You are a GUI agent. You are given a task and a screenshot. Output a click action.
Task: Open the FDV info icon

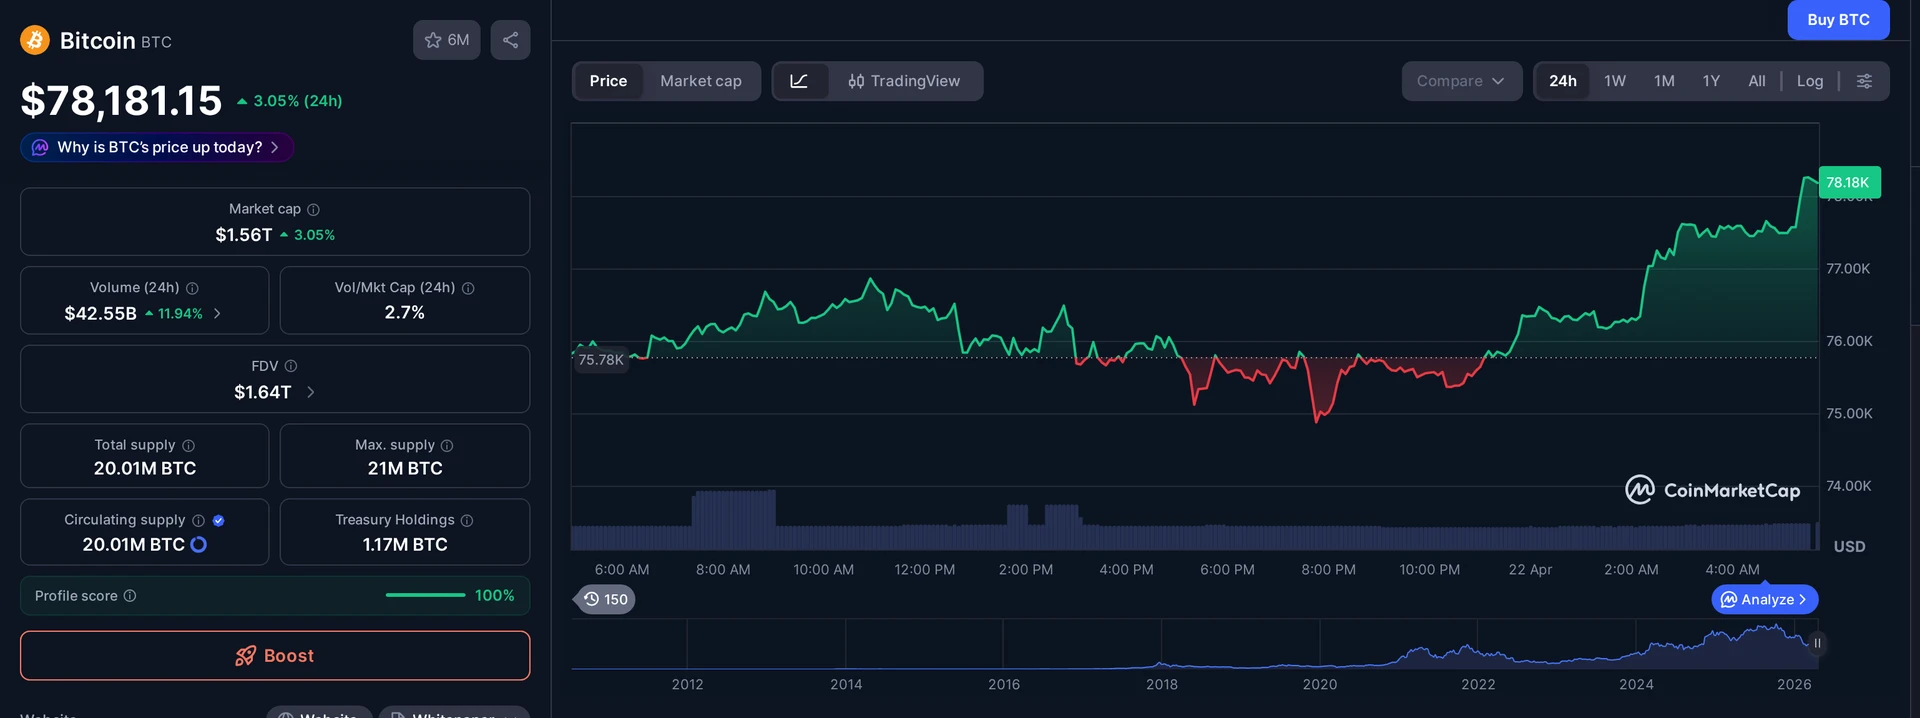click(291, 366)
